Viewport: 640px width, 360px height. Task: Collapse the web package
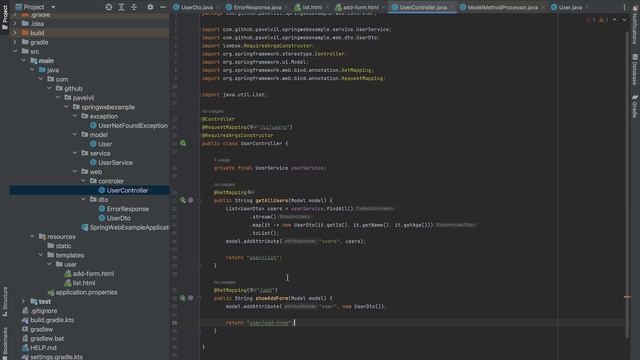(x=75, y=172)
